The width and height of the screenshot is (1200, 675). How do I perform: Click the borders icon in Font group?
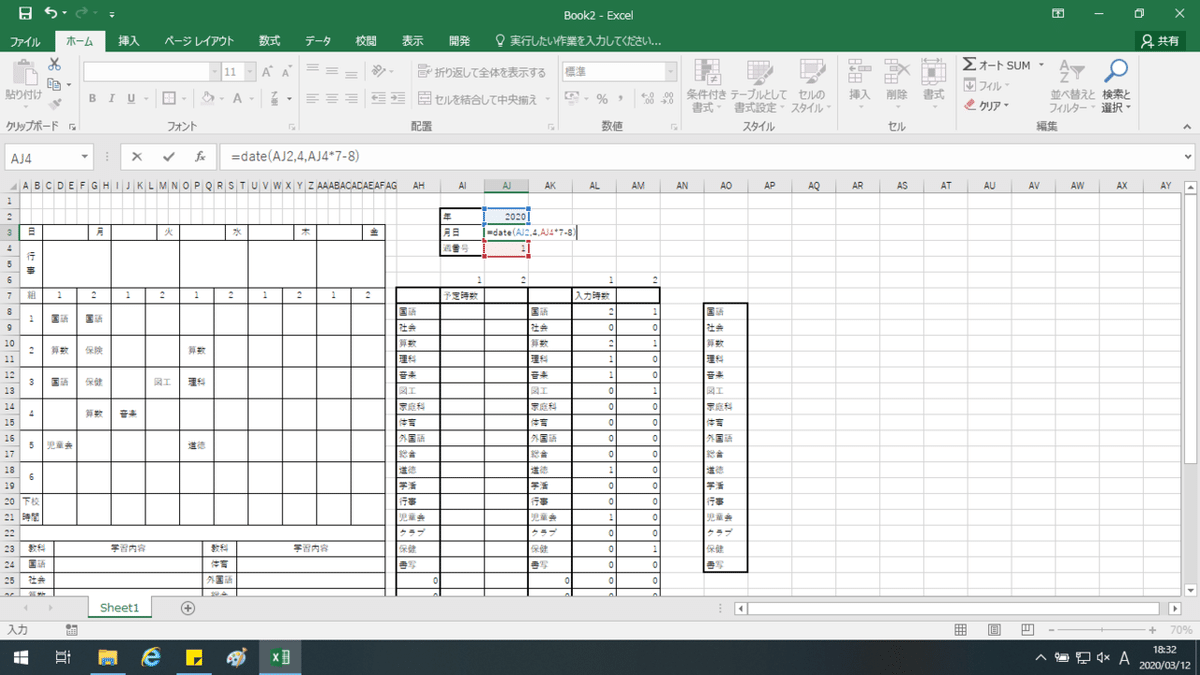(x=168, y=99)
